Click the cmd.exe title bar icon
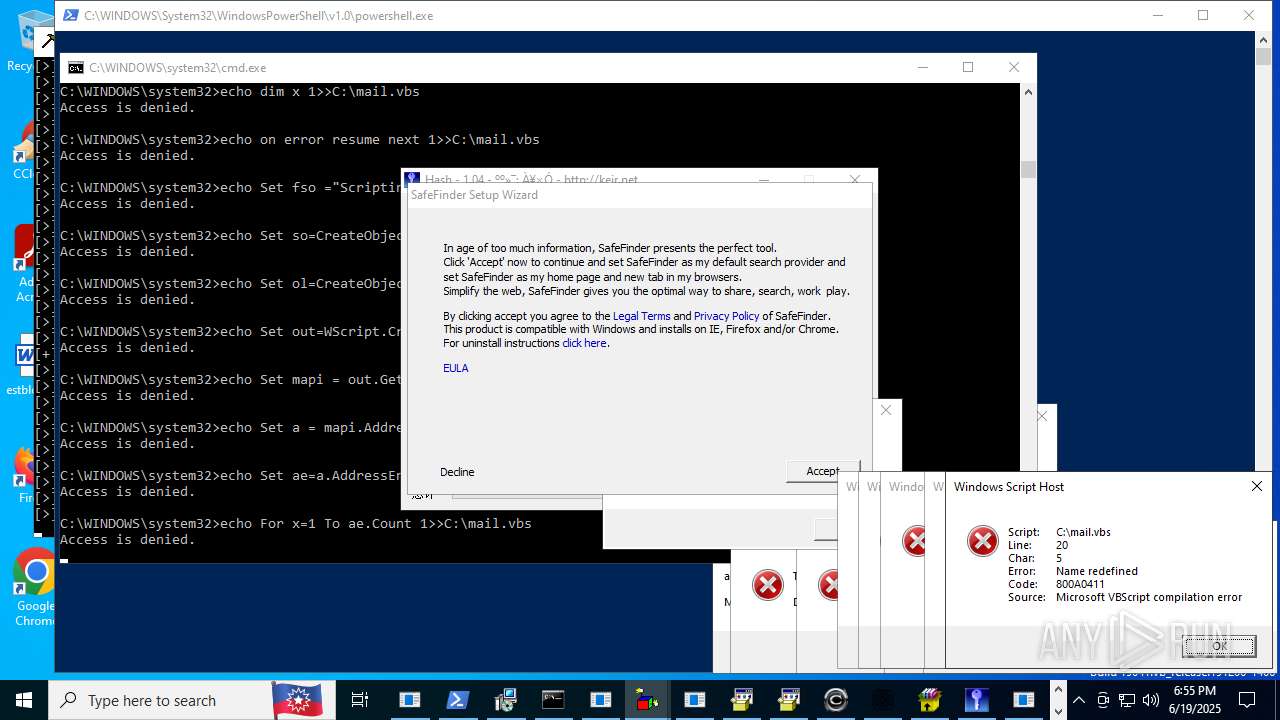 click(x=75, y=68)
